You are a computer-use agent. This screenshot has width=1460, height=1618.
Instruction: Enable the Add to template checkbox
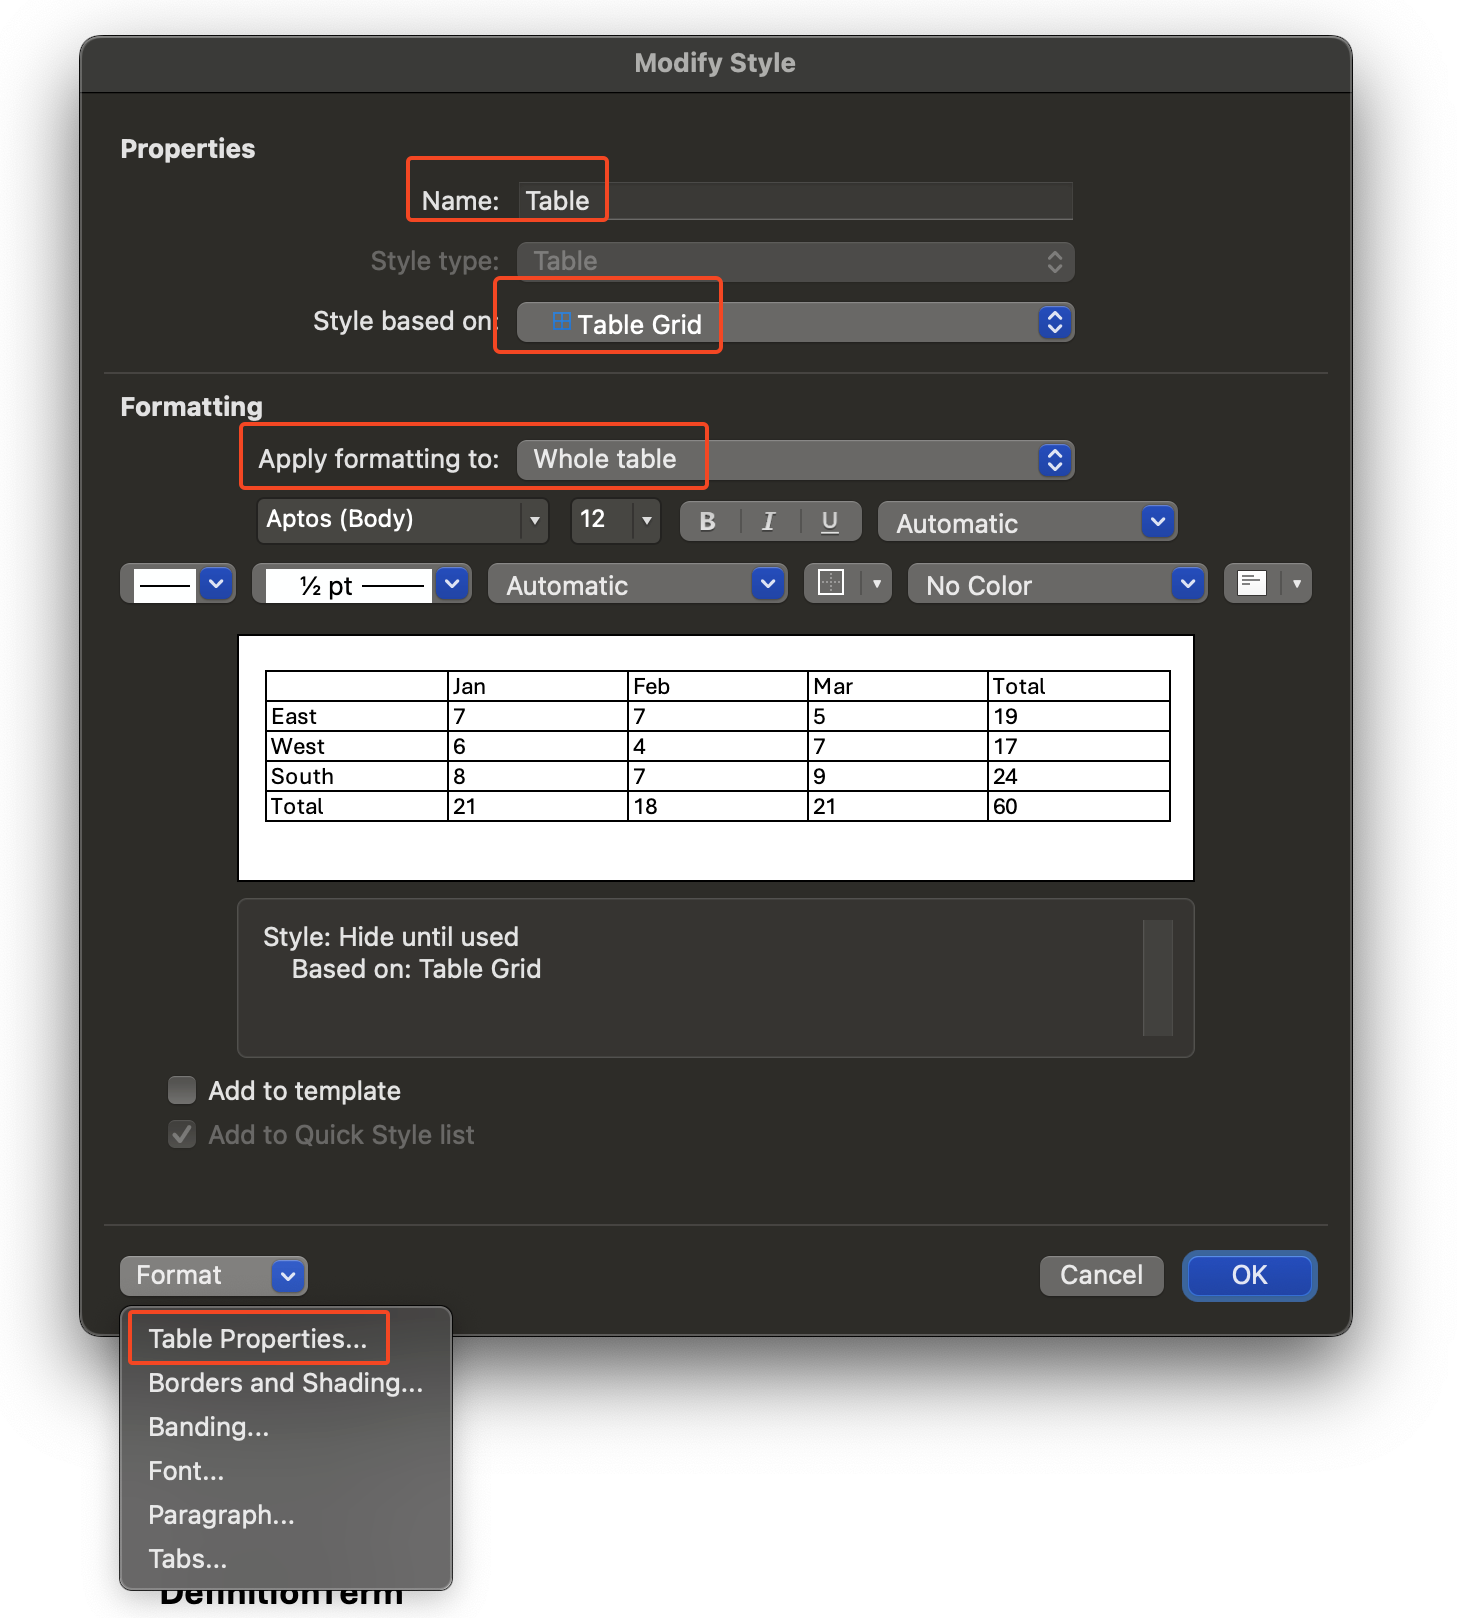tap(182, 1090)
